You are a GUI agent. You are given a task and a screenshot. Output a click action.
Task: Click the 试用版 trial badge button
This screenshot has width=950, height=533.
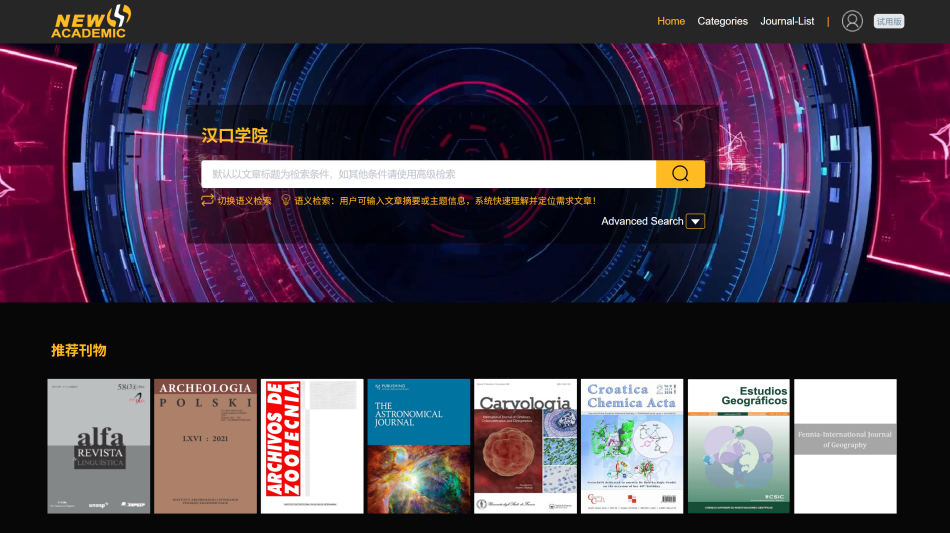click(x=889, y=21)
